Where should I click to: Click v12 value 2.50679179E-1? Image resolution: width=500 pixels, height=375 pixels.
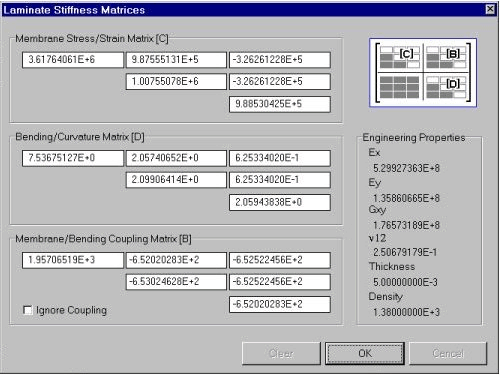click(405, 252)
